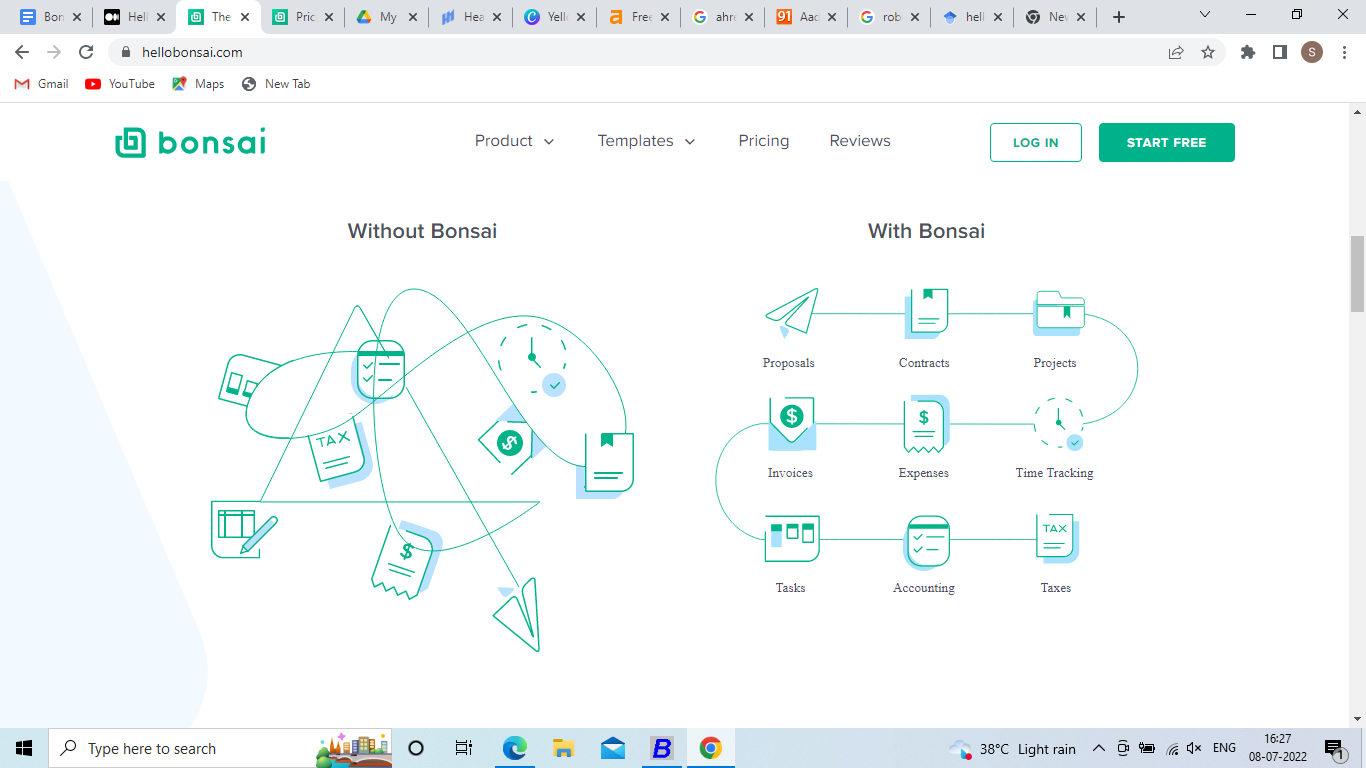Image resolution: width=1366 pixels, height=768 pixels.
Task: Select the Invoices dollar icon
Action: [791, 423]
